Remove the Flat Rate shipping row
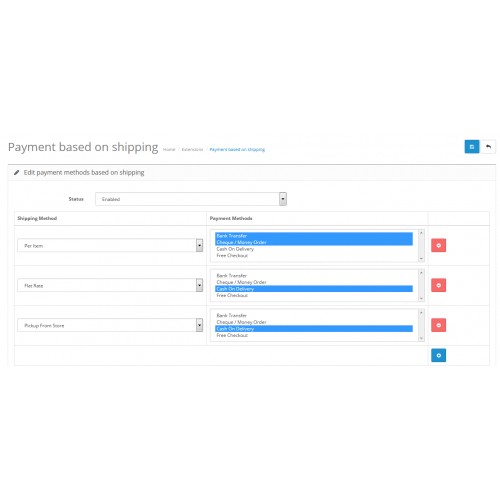Screen dimensions: 500x500 coord(438,285)
